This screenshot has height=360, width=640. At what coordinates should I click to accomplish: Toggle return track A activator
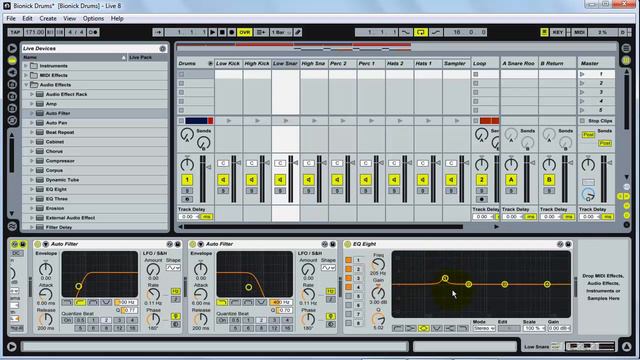(x=511, y=180)
